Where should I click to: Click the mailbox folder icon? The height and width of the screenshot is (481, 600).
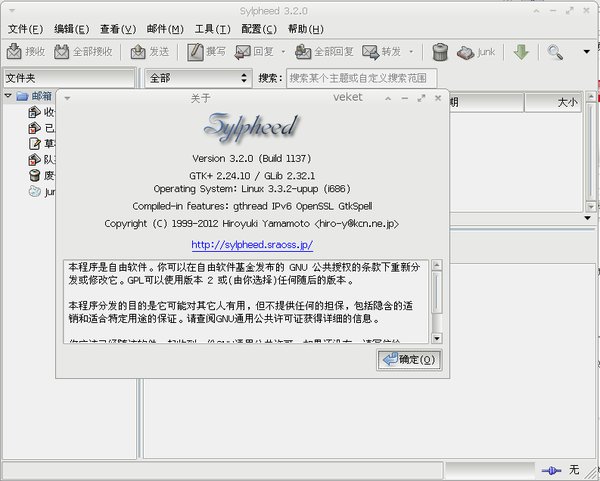(x=22, y=96)
